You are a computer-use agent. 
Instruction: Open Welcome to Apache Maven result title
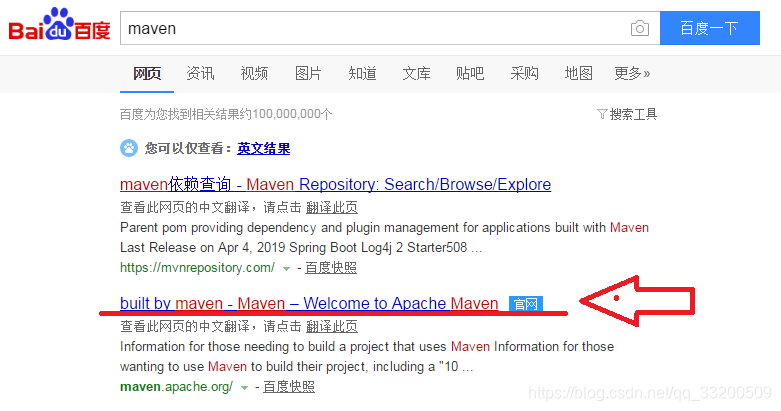pyautogui.click(x=309, y=303)
